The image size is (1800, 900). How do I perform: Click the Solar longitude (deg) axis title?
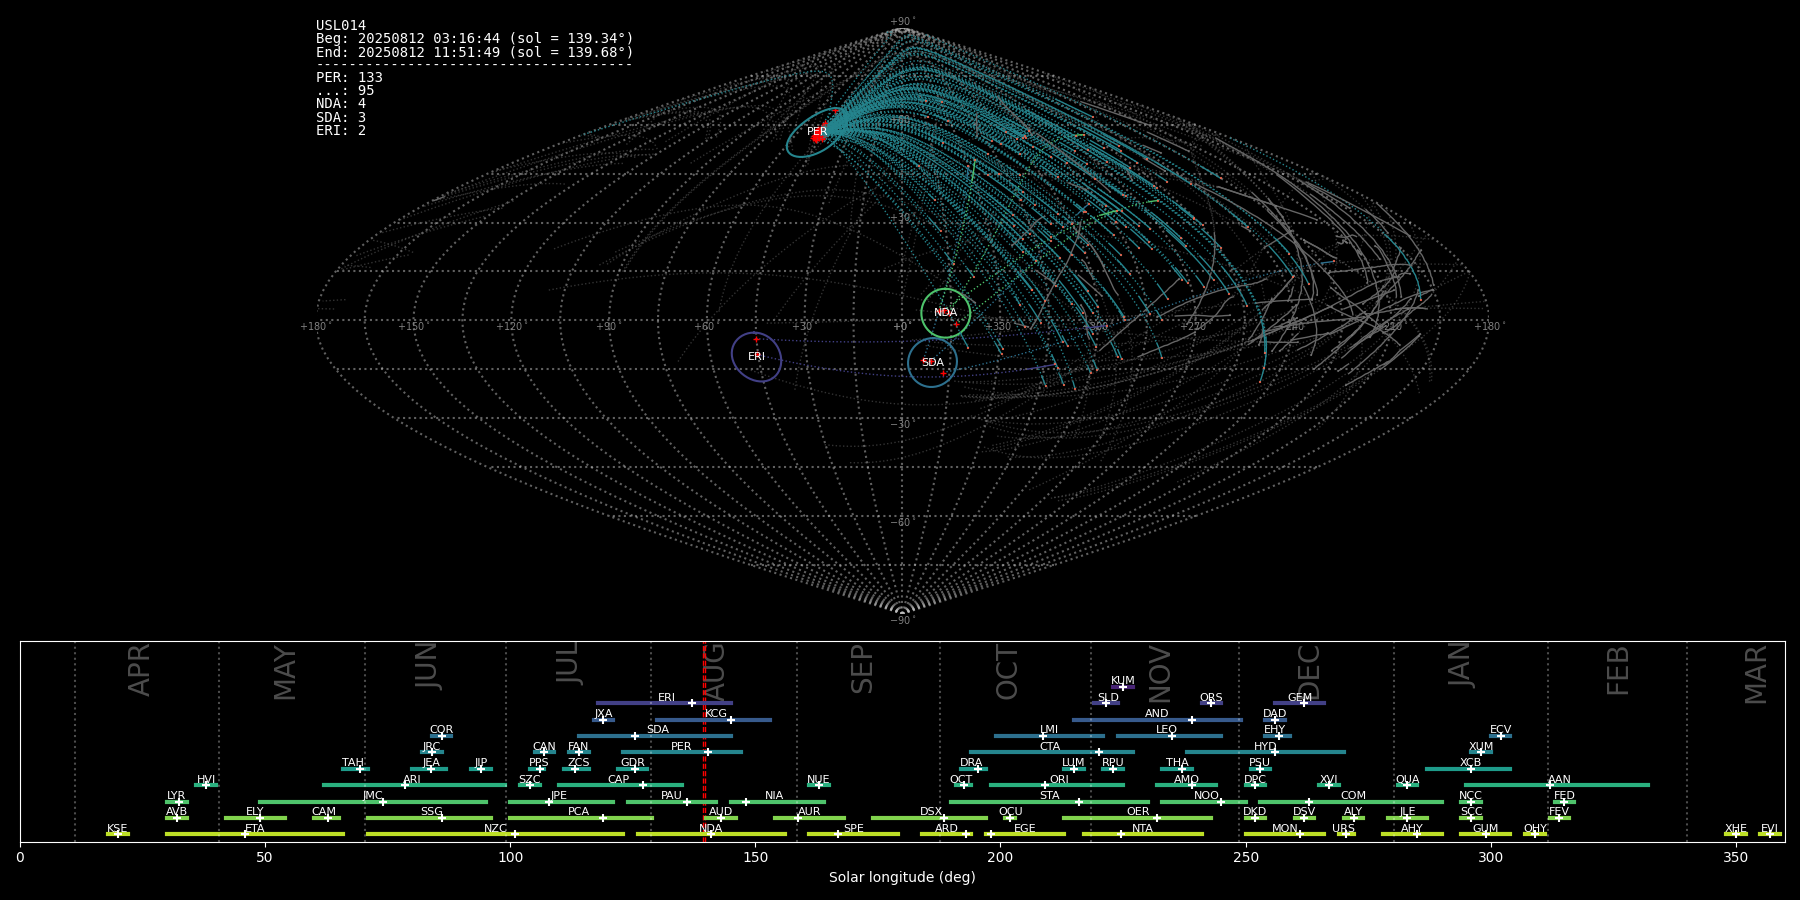click(902, 877)
